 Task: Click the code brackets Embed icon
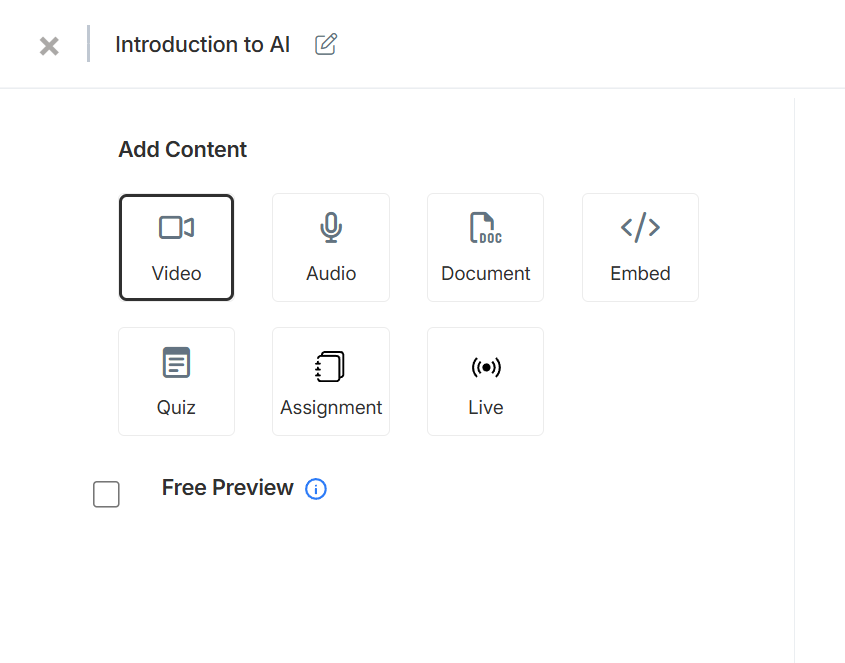tap(640, 228)
